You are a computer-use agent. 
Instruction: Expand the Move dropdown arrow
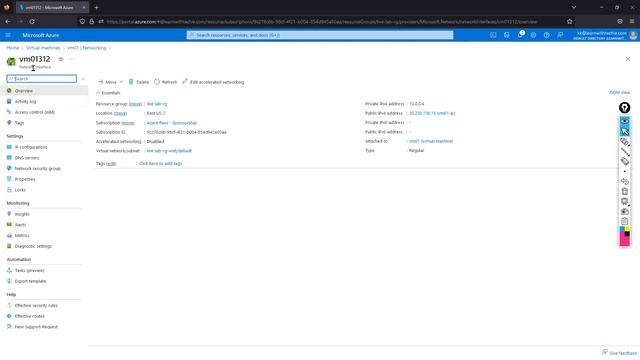121,82
